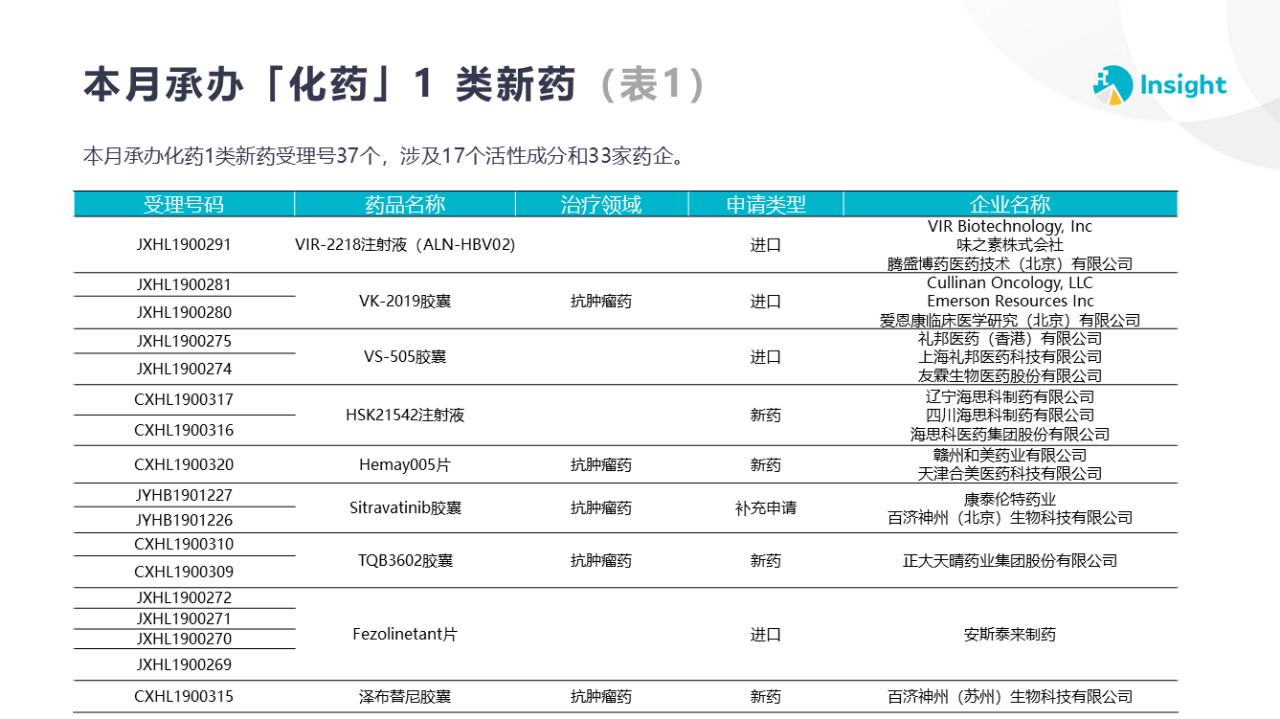Click company 礼邦医药（香港）有限公司
This screenshot has width=1280, height=719.
pos(1010,339)
